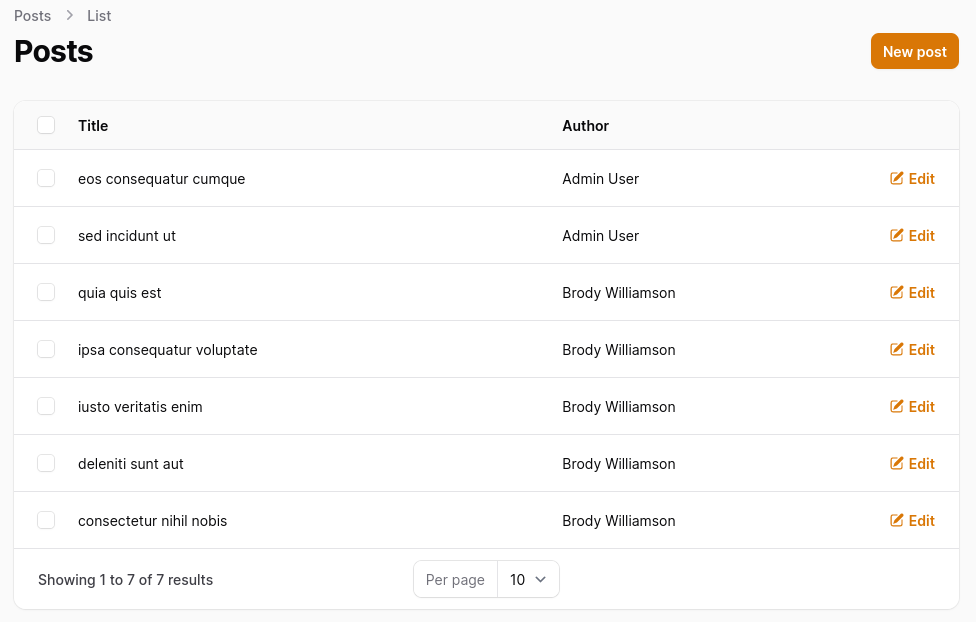Click the Per page dropdown chevron arrow
The height and width of the screenshot is (622, 976).
tap(541, 580)
